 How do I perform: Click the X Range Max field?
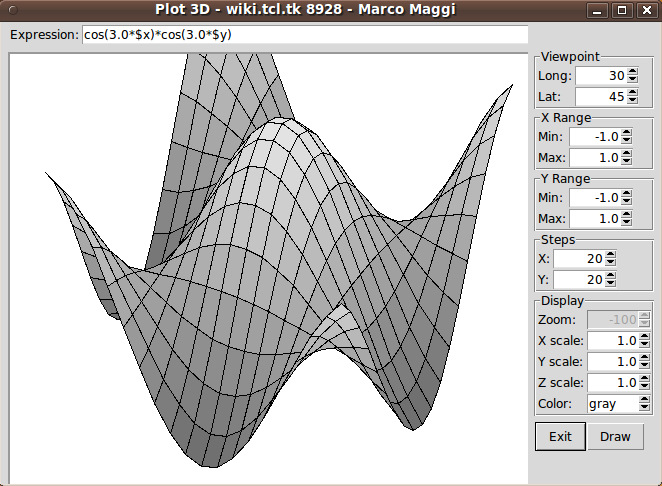[596, 157]
